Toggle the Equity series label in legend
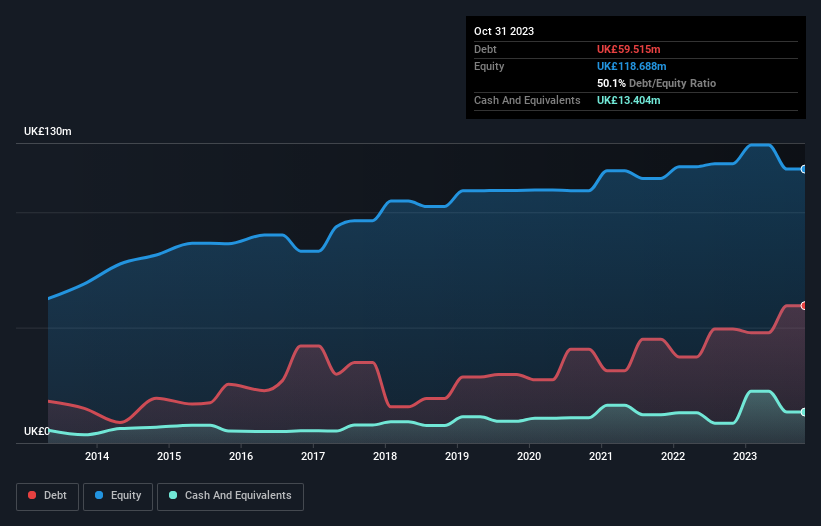 [x=125, y=496]
